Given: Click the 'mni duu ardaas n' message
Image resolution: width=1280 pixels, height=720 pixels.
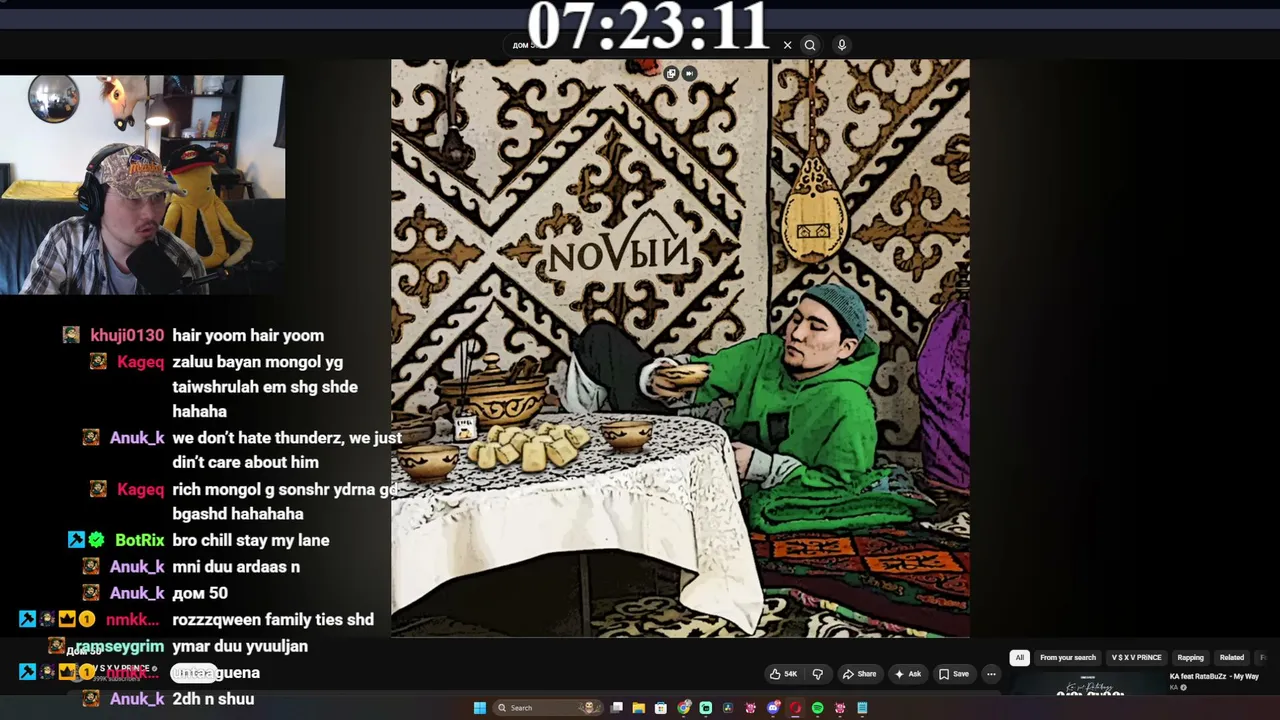Looking at the screenshot, I should pos(236,567).
